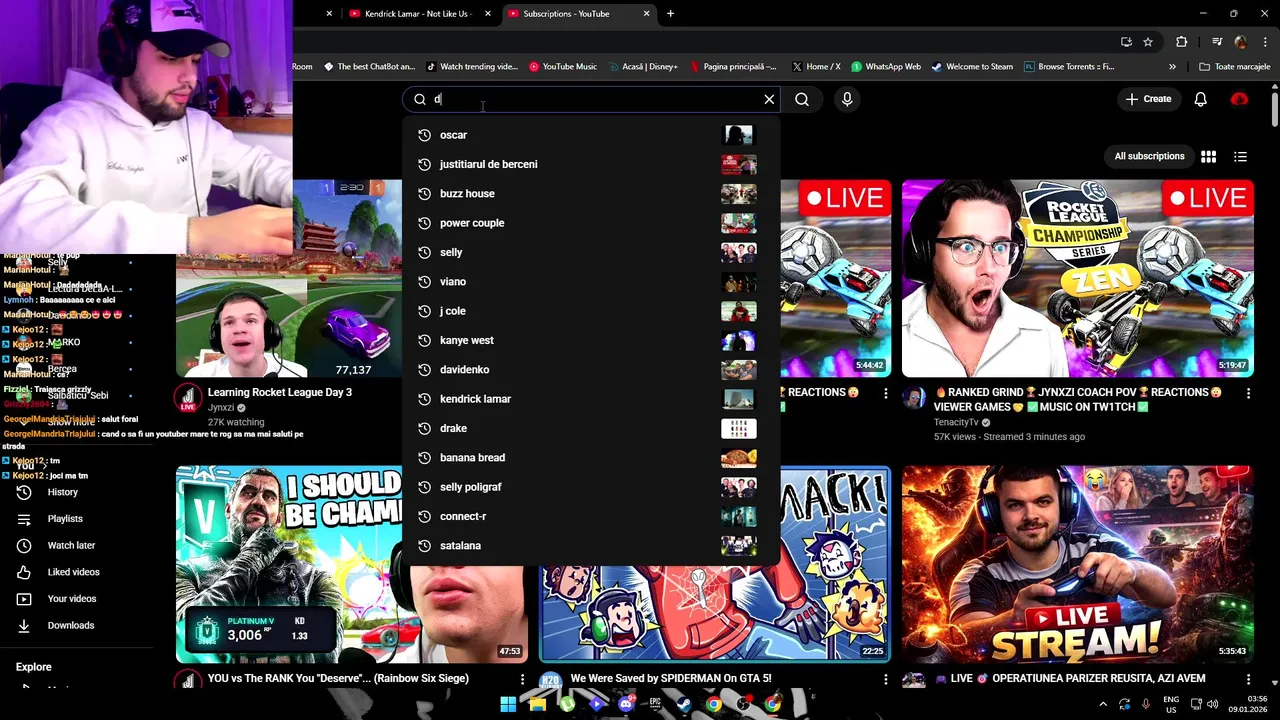Click the YouTube search magnifier button

802,99
